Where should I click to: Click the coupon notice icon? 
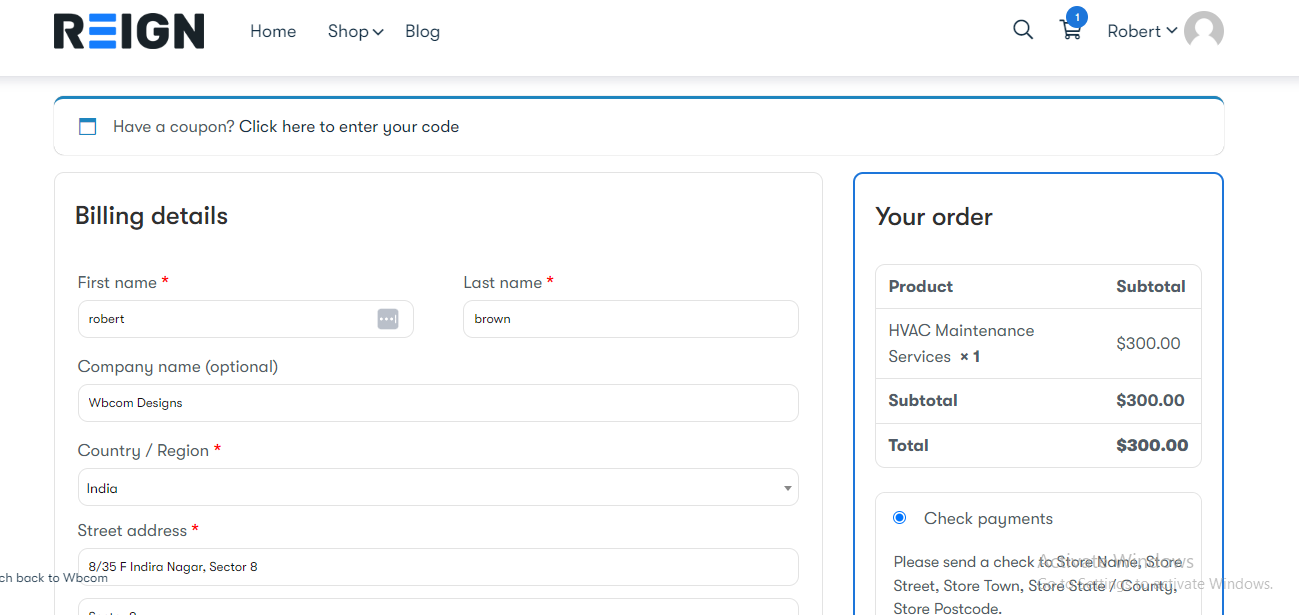tap(88, 127)
